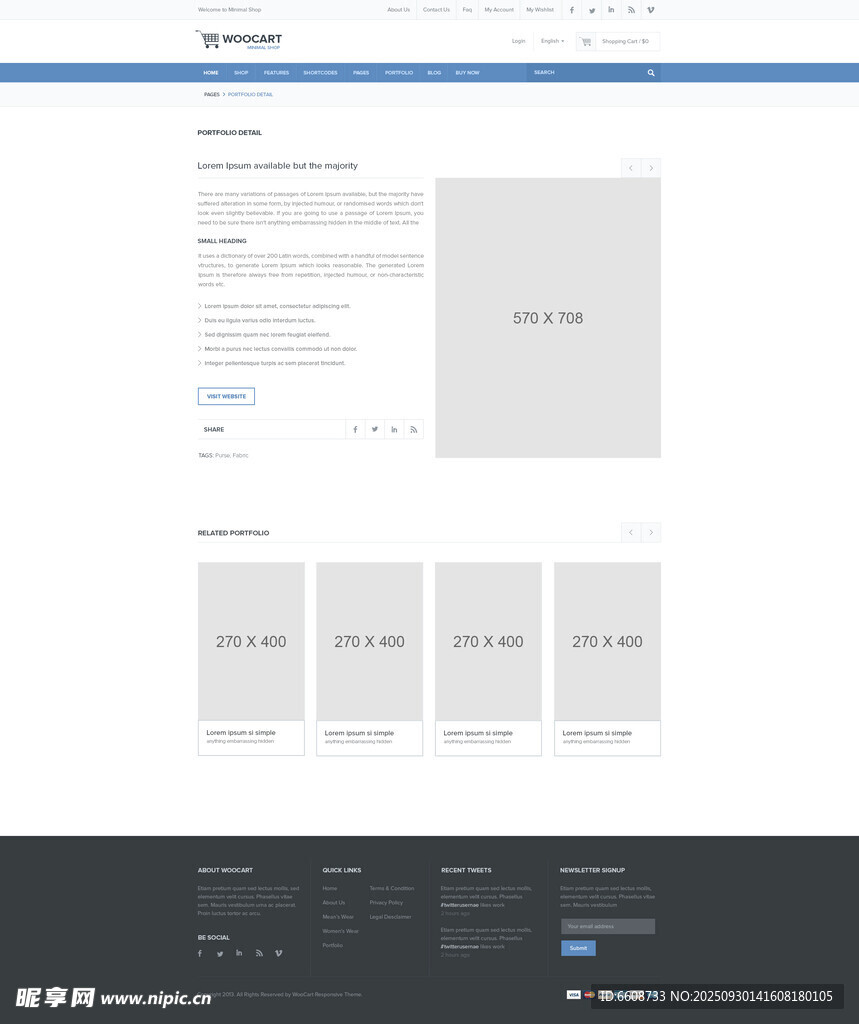The height and width of the screenshot is (1024, 859).
Task: Click the WooCart logo
Action: (x=239, y=40)
